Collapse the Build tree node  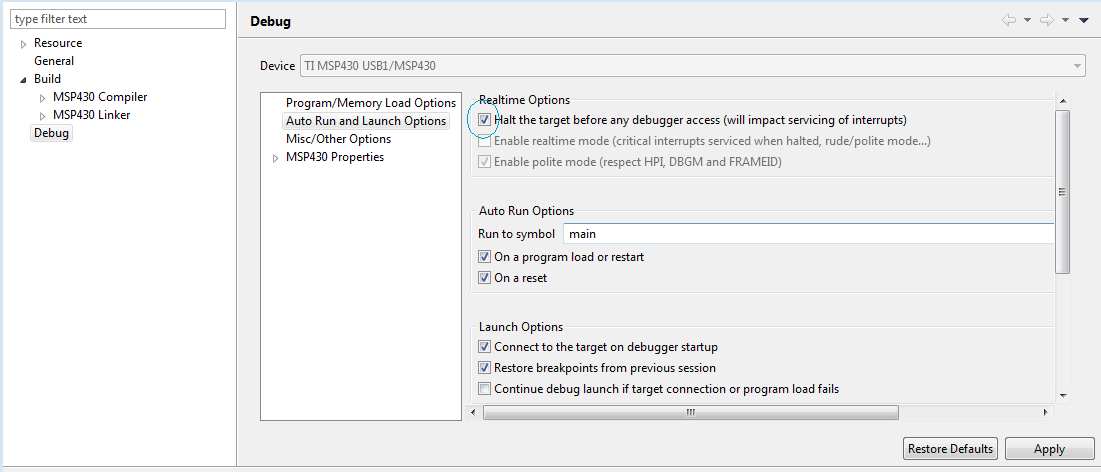pos(23,79)
